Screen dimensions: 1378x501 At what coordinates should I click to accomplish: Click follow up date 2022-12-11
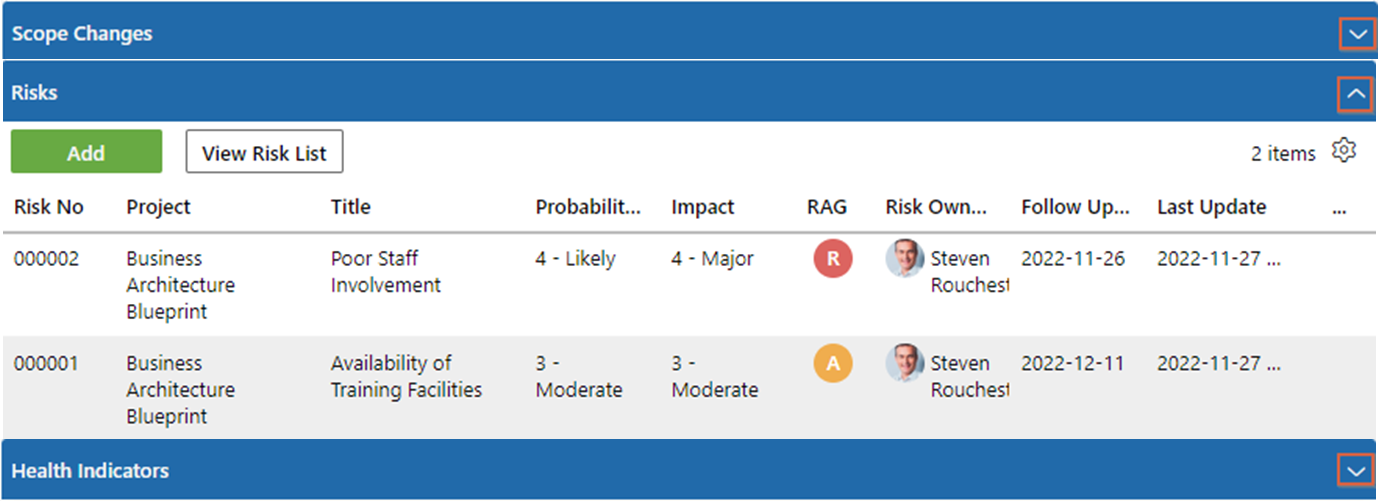[1073, 364]
